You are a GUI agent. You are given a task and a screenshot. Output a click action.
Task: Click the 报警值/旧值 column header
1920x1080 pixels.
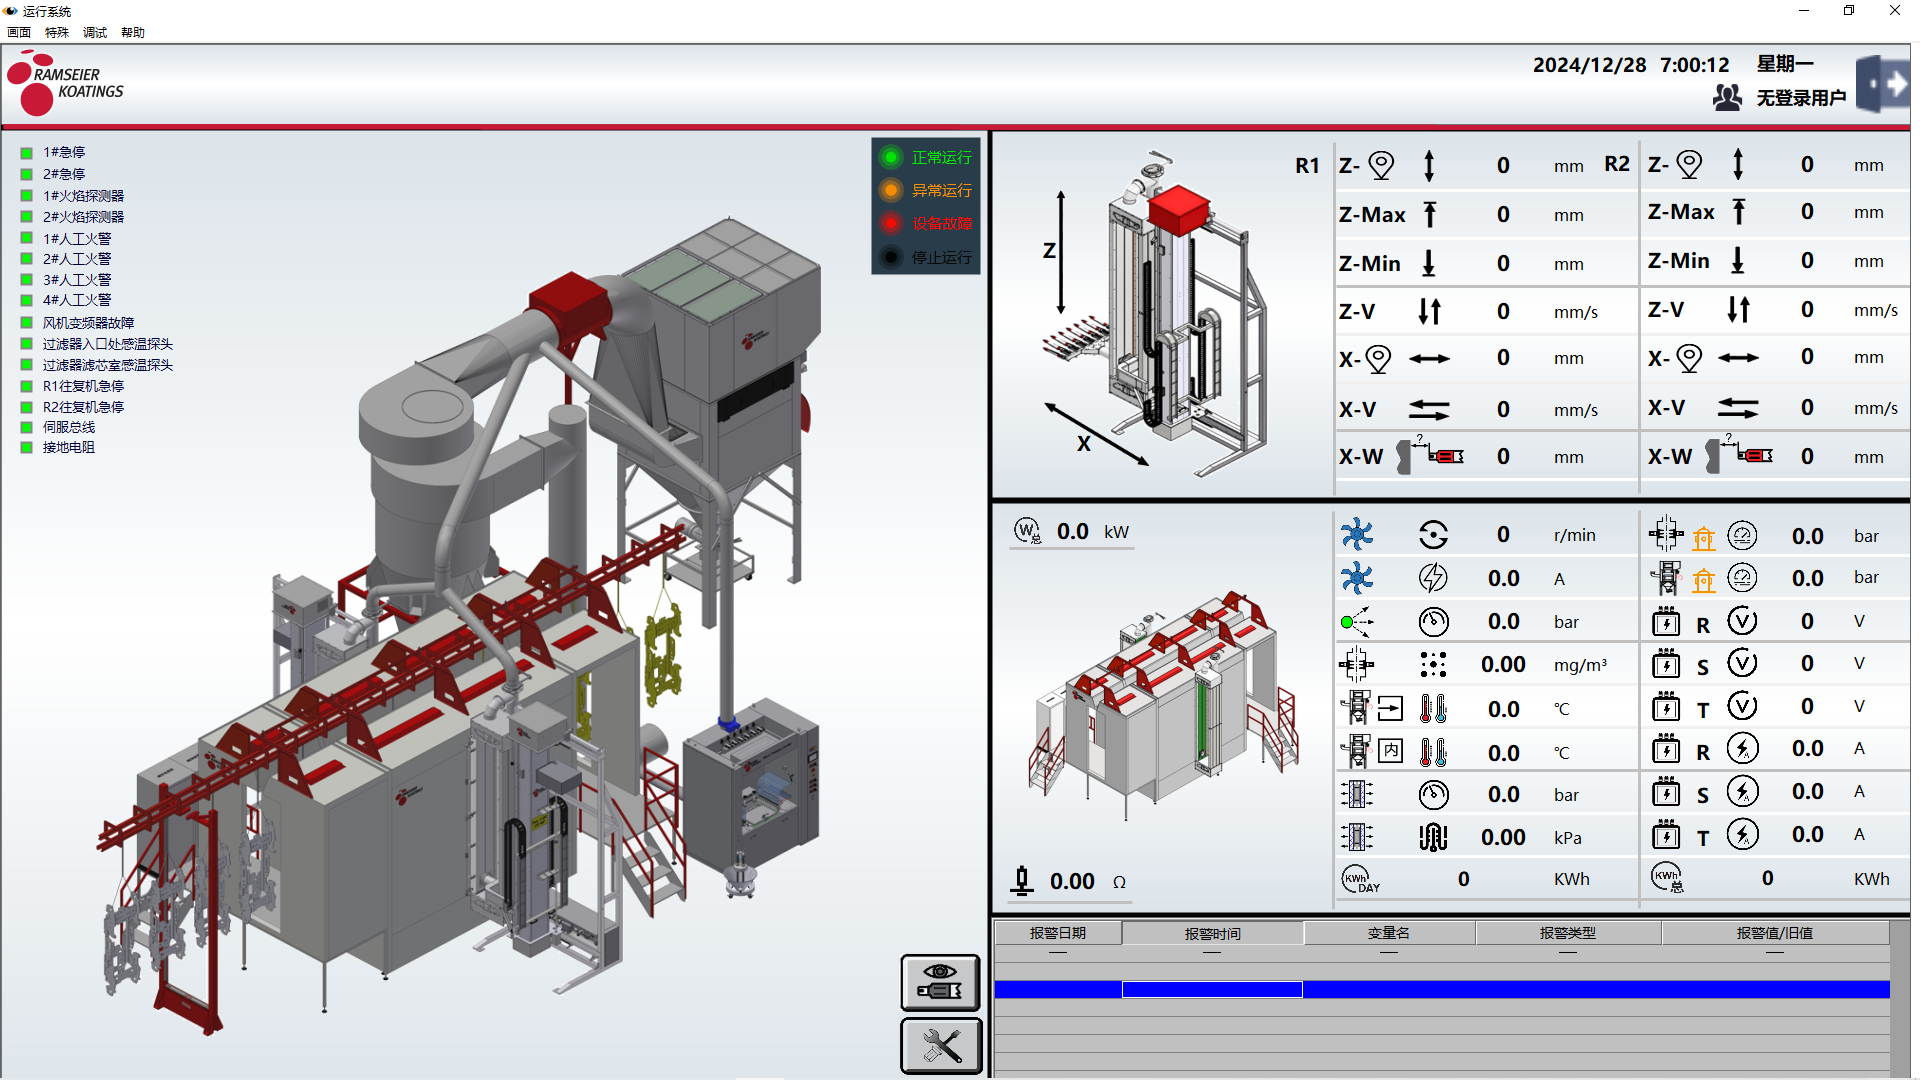click(1775, 933)
